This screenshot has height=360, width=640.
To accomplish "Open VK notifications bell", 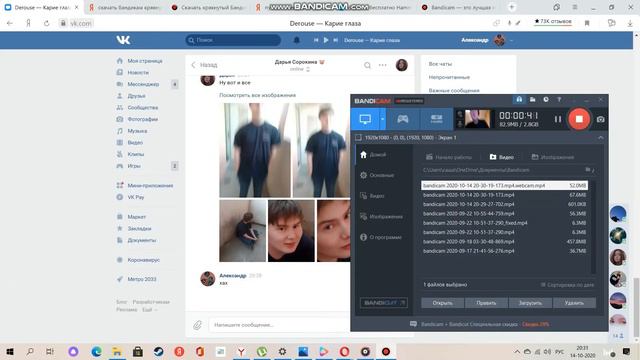I will click(x=297, y=40).
